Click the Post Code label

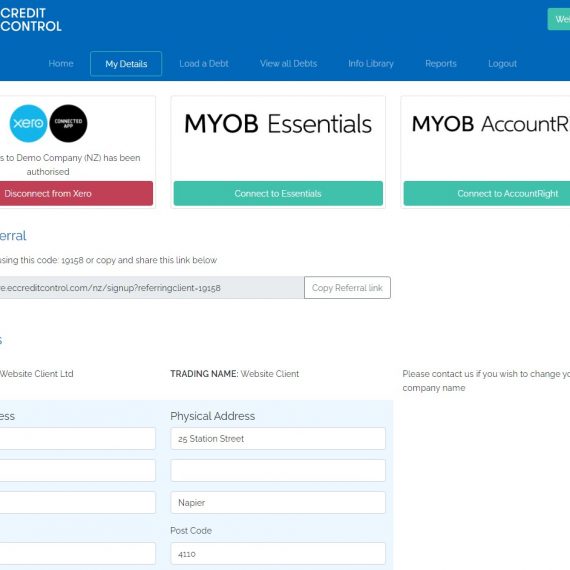pos(191,530)
